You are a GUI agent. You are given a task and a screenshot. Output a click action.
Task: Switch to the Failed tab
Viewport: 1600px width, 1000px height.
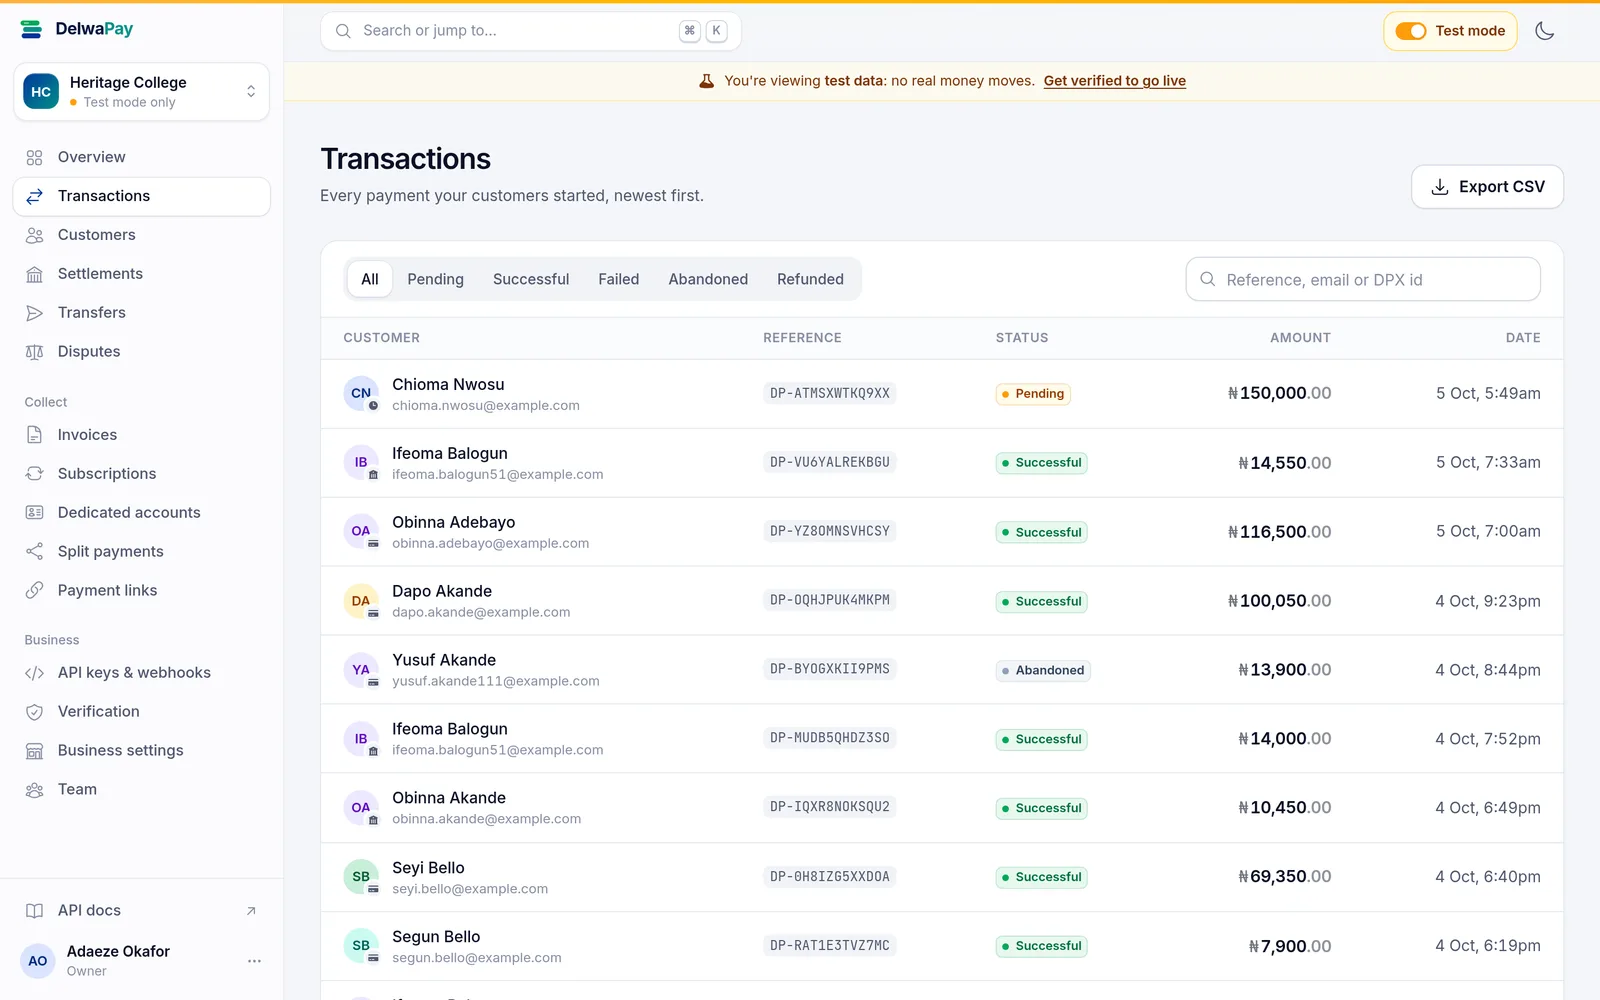tap(619, 279)
